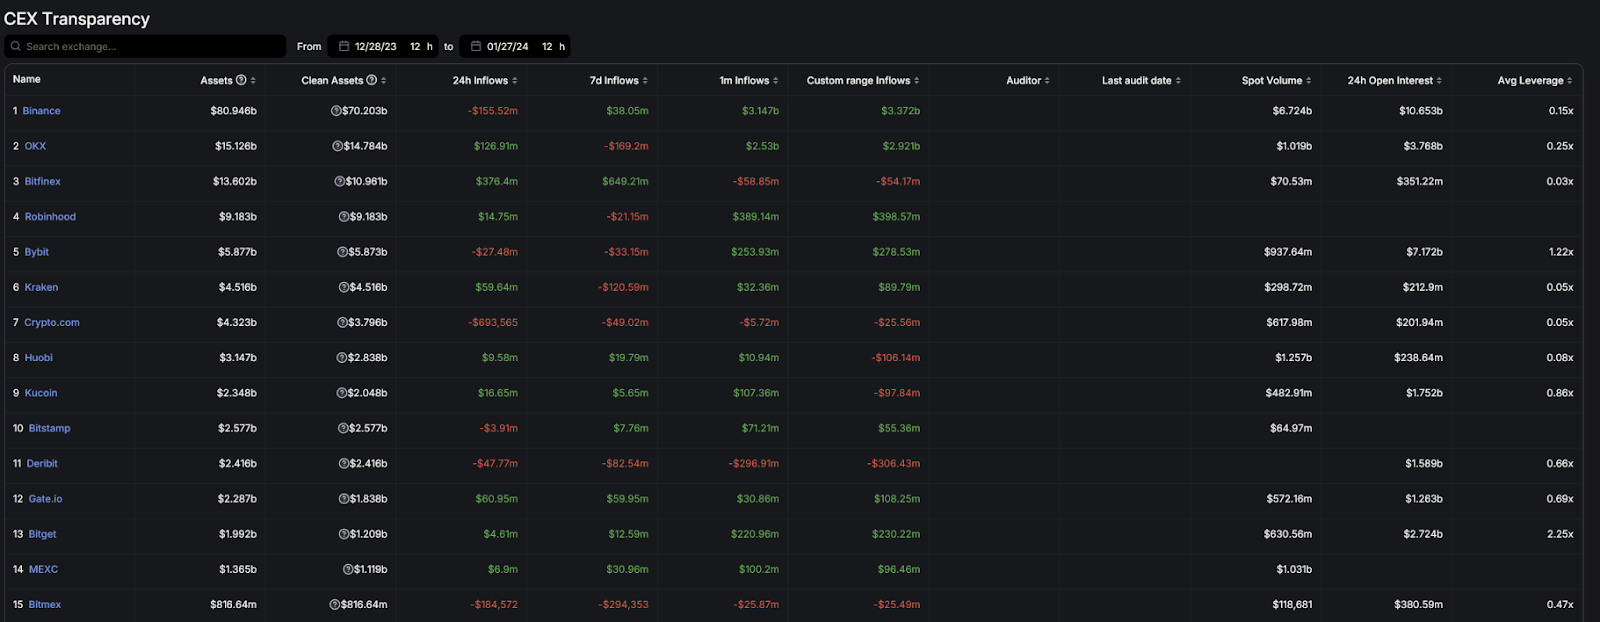
Task: Open the Bitget exchange link
Action: 42,534
